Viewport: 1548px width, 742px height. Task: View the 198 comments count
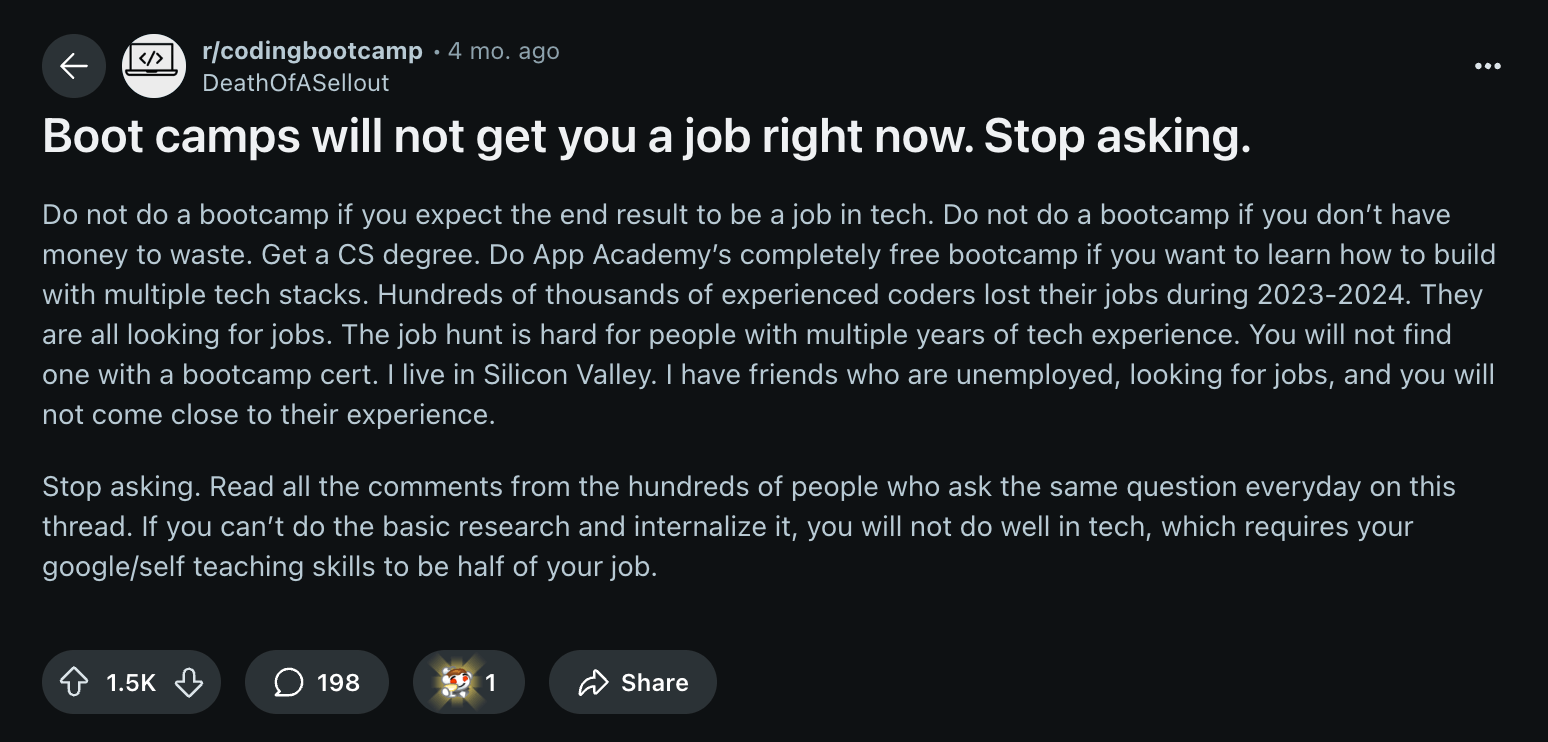point(338,682)
